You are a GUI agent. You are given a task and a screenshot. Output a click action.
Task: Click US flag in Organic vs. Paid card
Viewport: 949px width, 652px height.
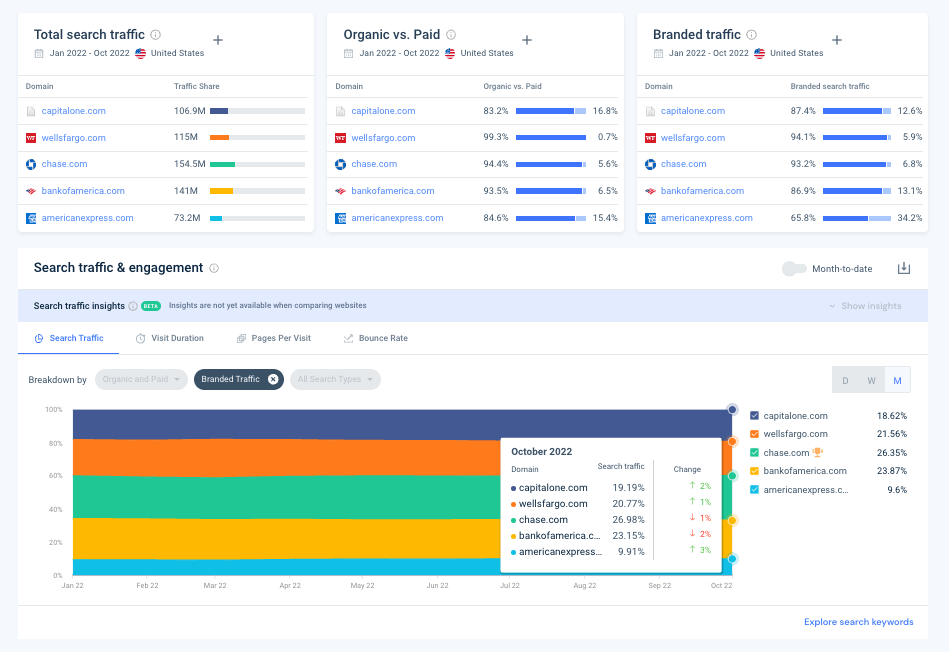(x=450, y=53)
